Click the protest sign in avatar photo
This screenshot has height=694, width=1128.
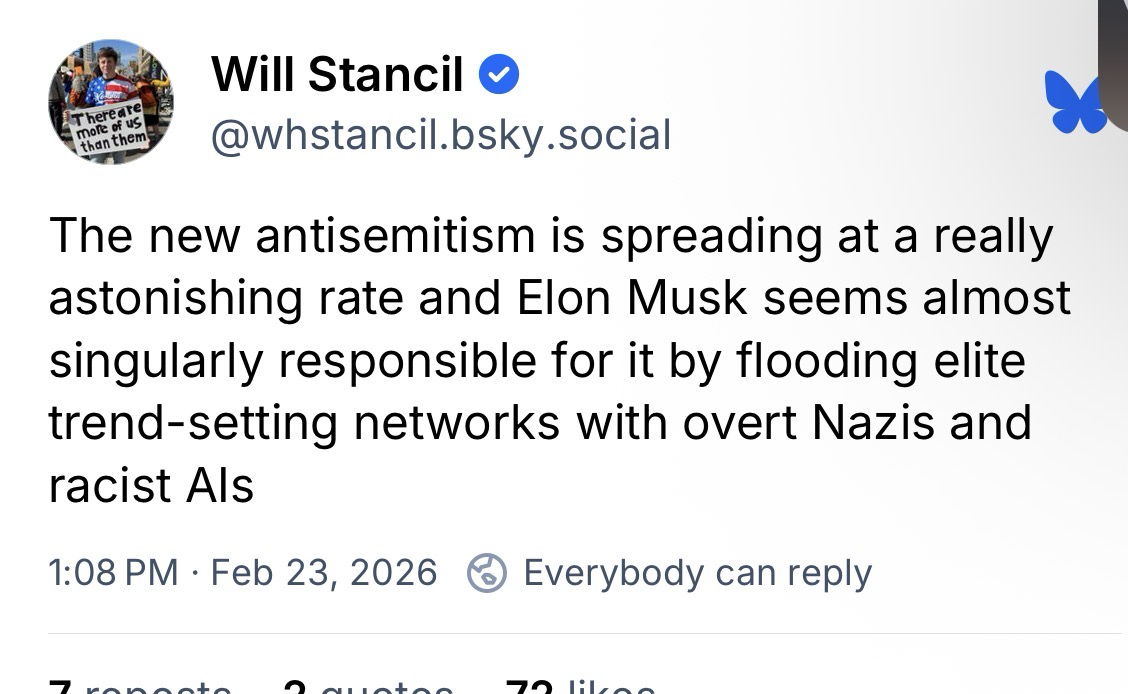(108, 132)
